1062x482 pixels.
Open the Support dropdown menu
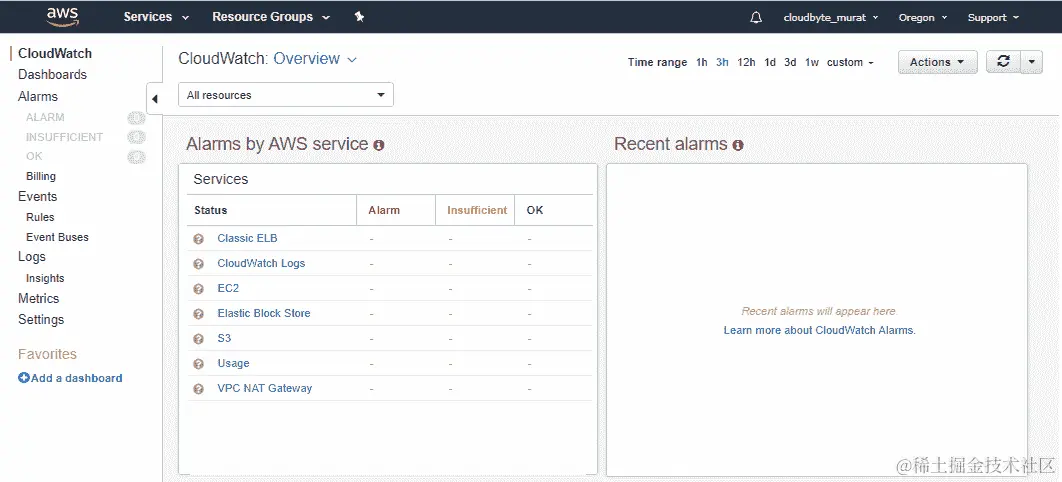[x=993, y=18]
